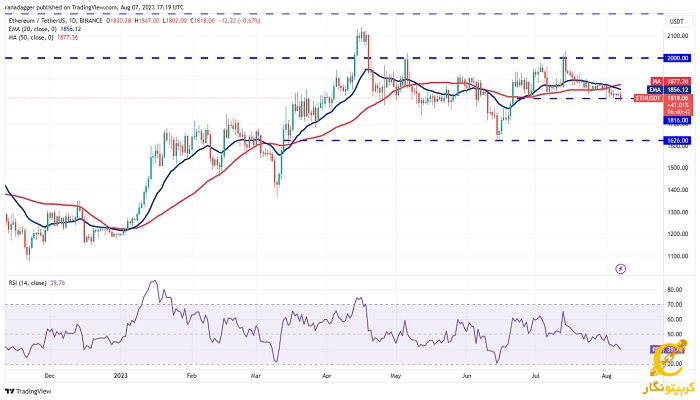Click the 2023 marker on the time axis
700x400 pixels.
(121, 376)
